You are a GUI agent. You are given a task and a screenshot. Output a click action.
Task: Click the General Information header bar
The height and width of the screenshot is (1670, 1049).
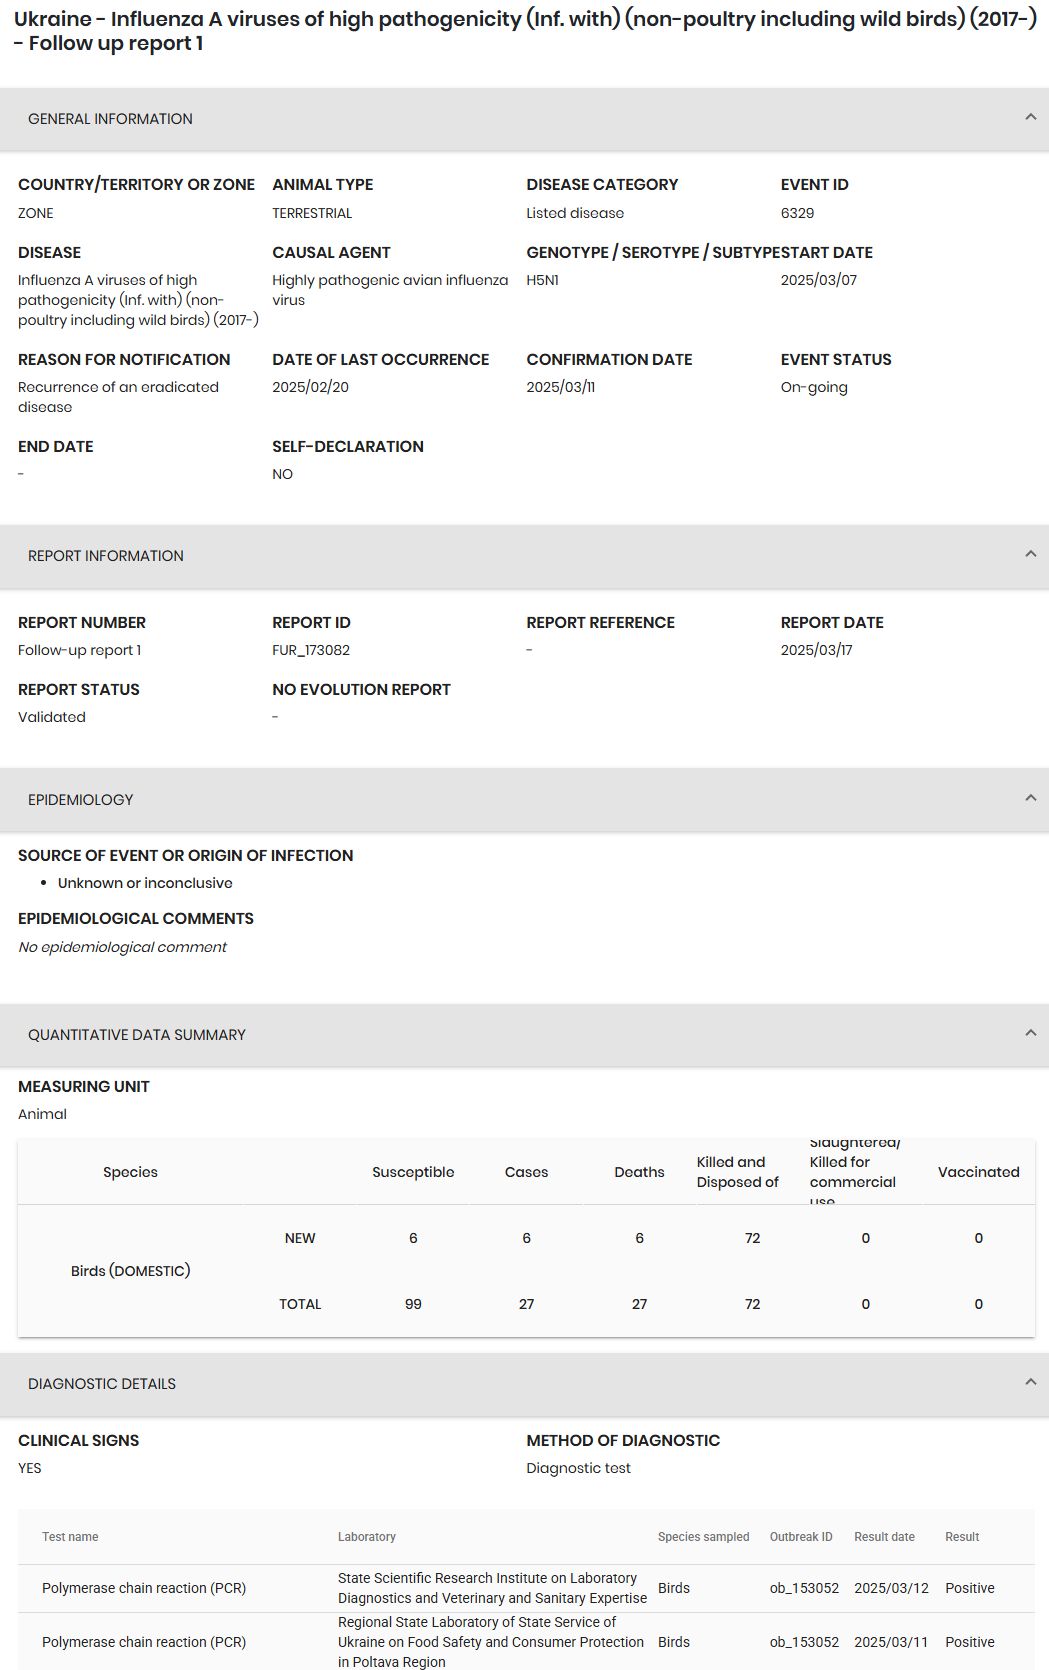click(x=524, y=119)
